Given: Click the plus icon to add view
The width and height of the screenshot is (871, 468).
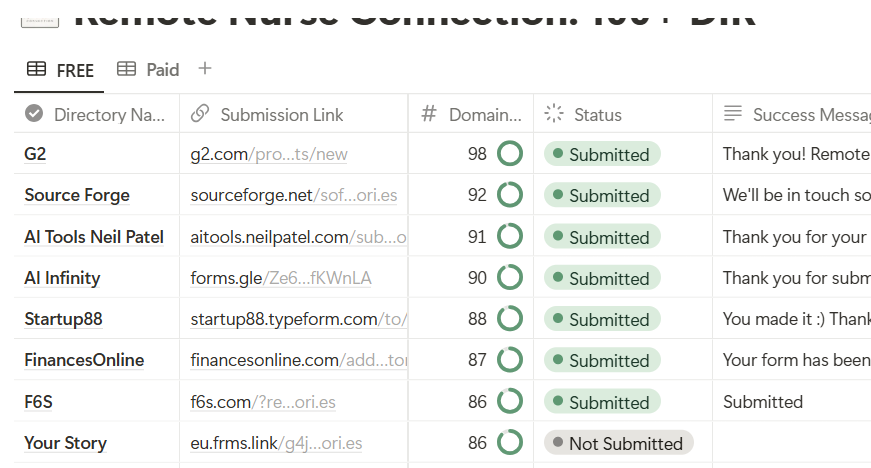Looking at the screenshot, I should coord(205,69).
